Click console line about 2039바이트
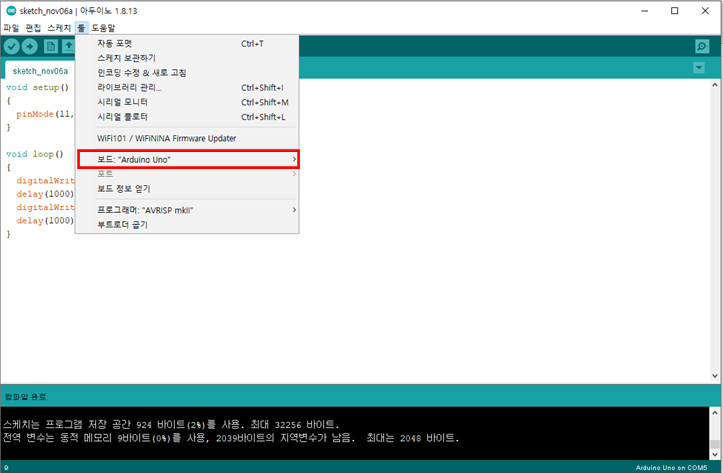This screenshot has width=723, height=473. [231, 438]
